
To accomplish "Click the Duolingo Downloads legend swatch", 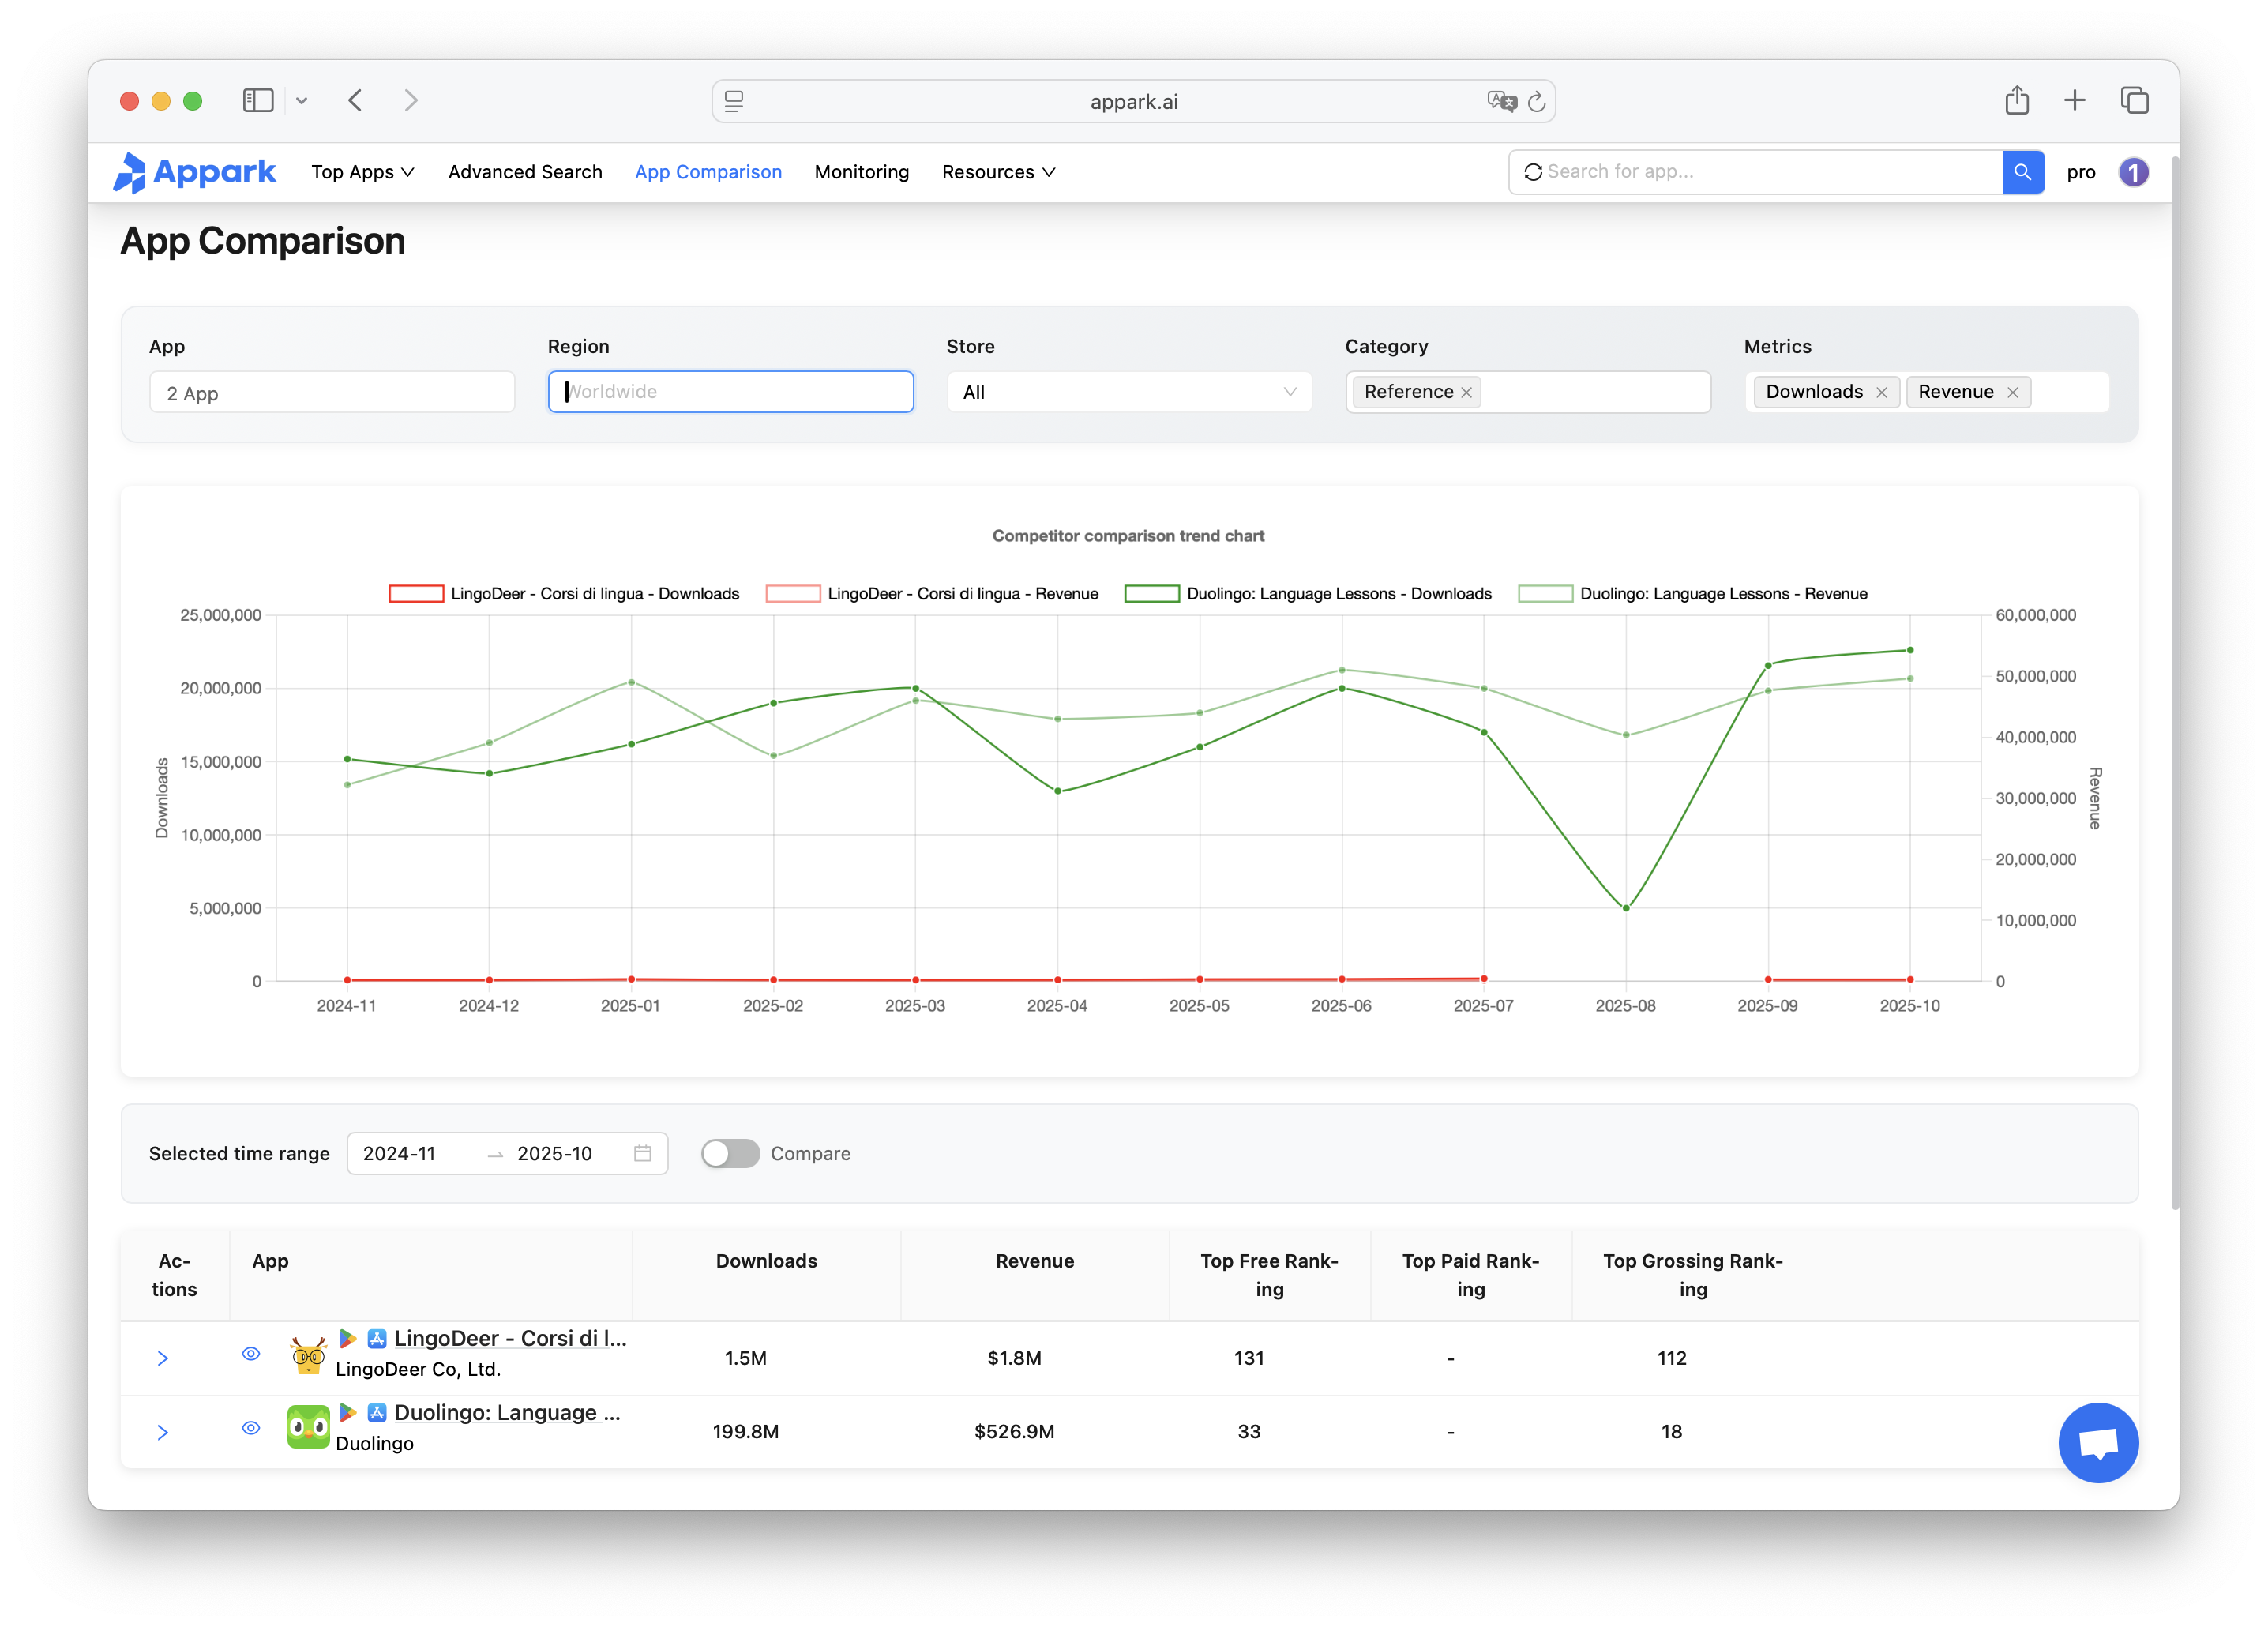I will tap(1151, 594).
